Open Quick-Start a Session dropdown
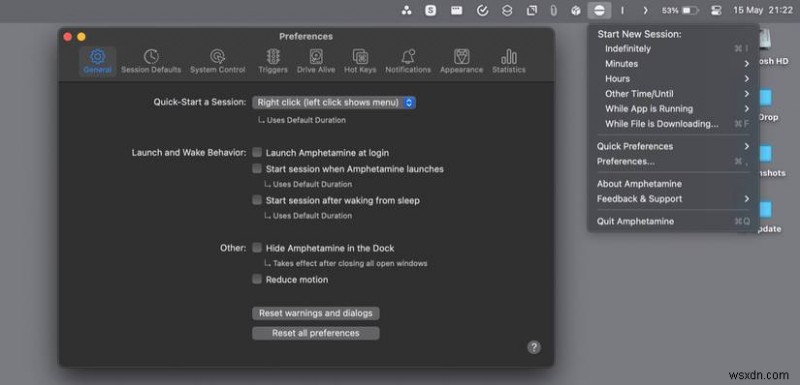Viewport: 800px width, 385px height. click(x=334, y=102)
